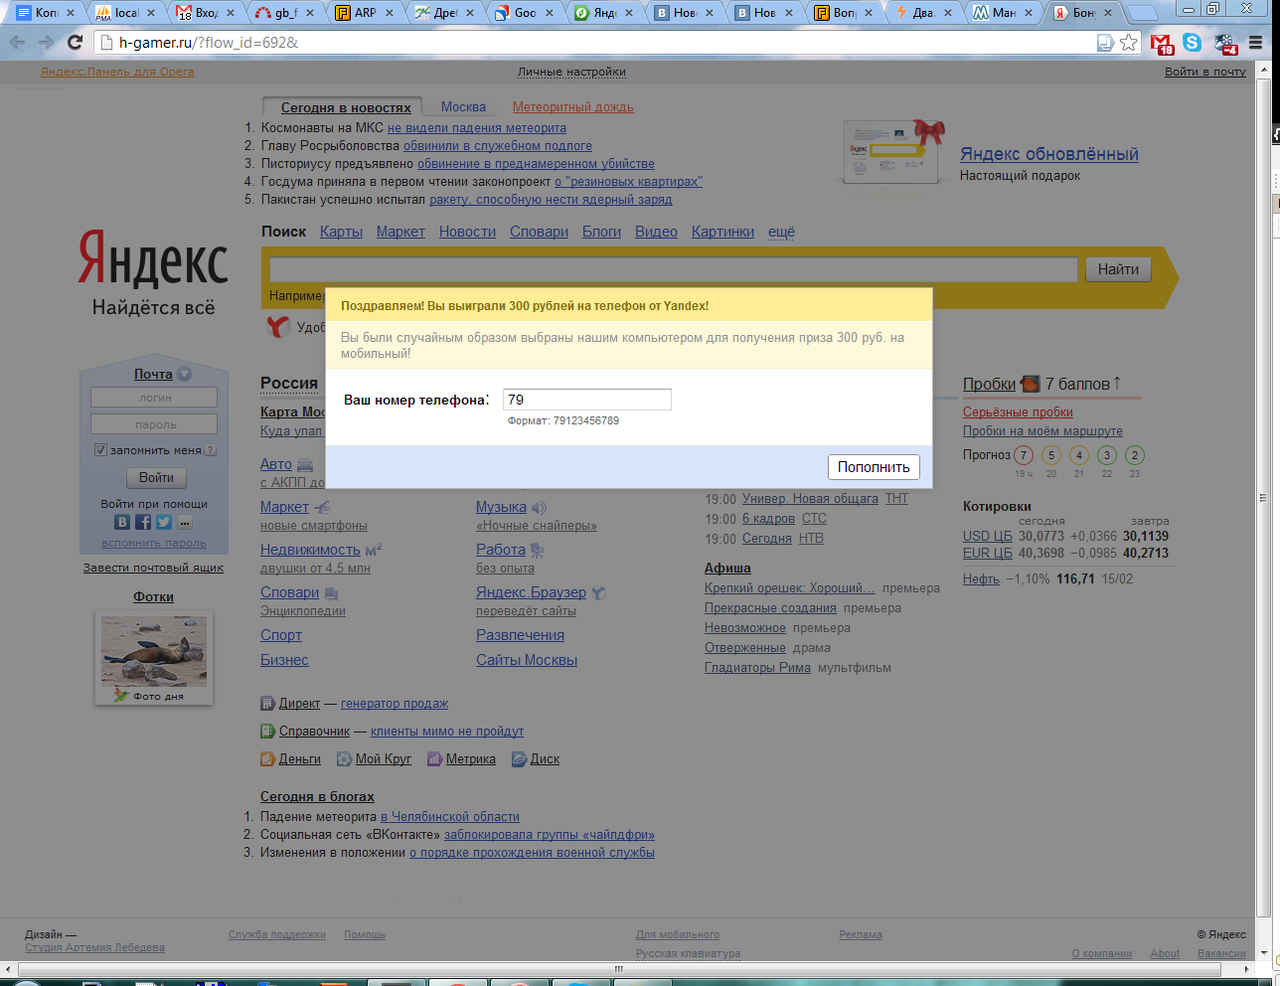Click the Справочник service icon
Screen dimensions: 1280x986
tap(267, 731)
